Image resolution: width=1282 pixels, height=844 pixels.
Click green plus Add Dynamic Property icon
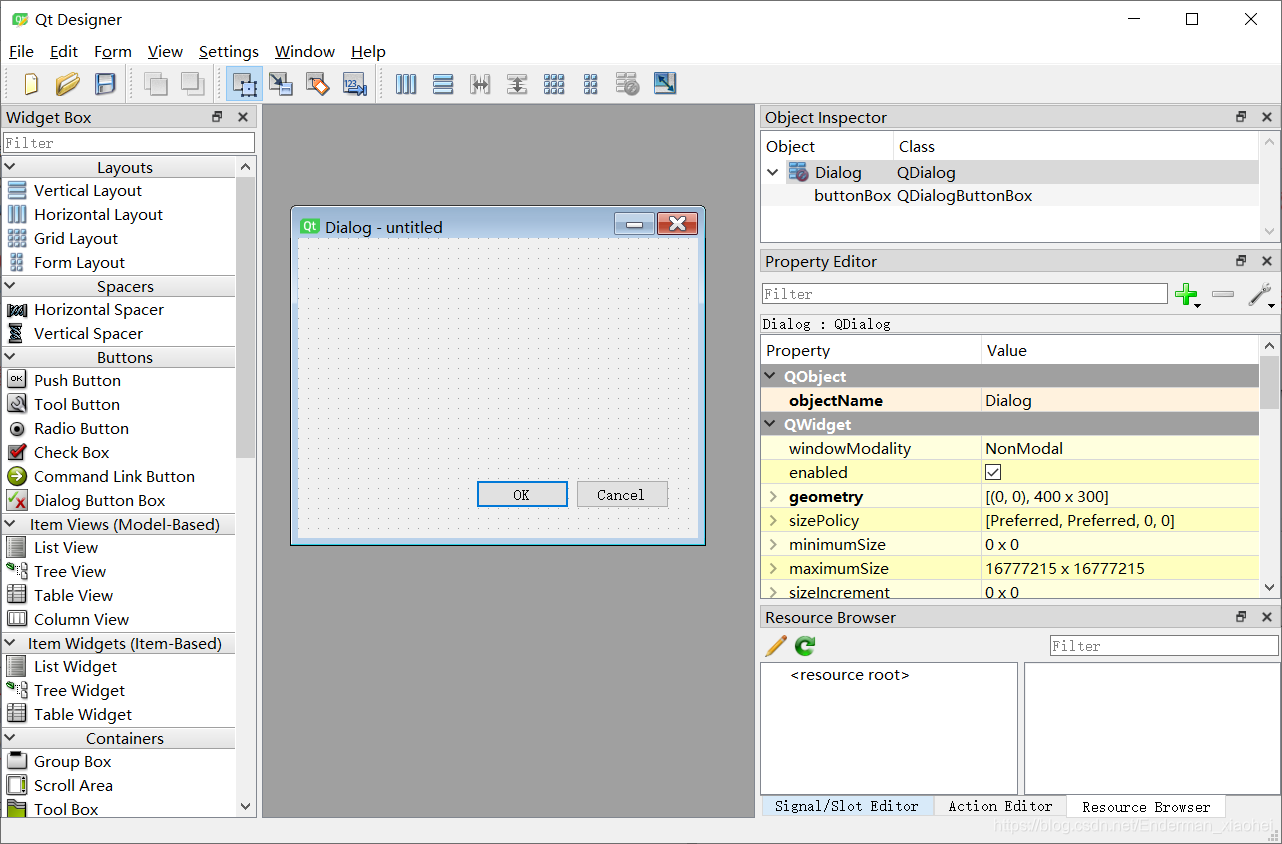[1187, 294]
